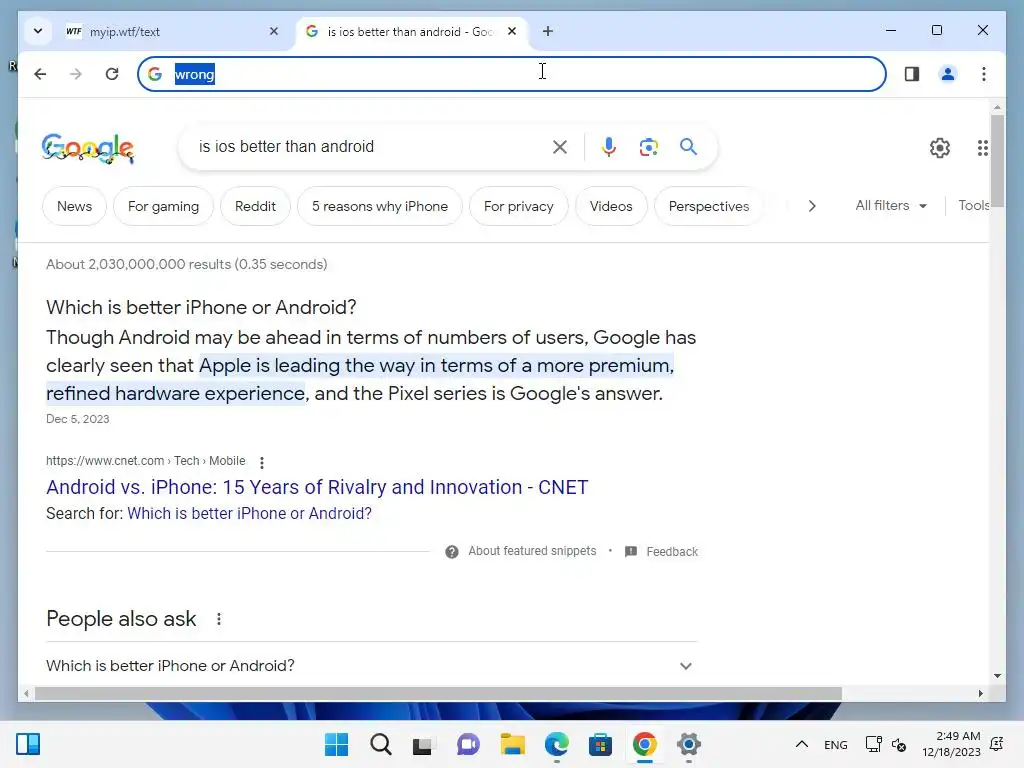Click the horizontal scrollbar thumb
Viewport: 1024px width, 768px height.
(x=438, y=694)
